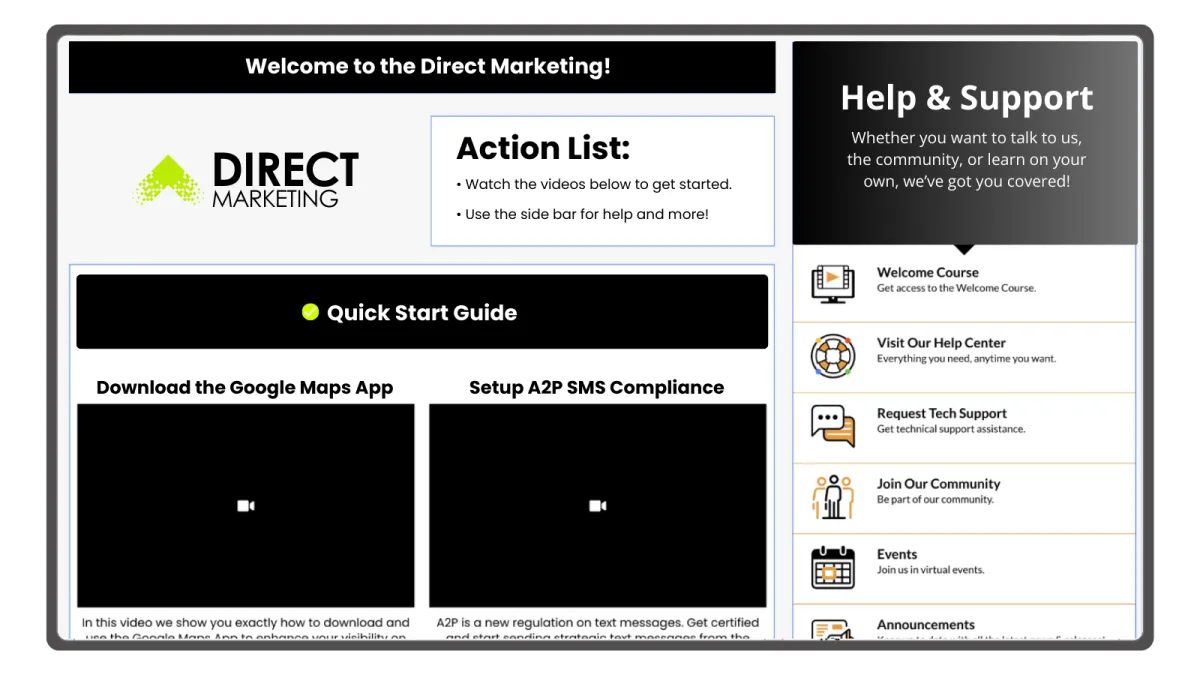Click camera icon in A2P SMS video
1200x675 pixels.
point(598,506)
